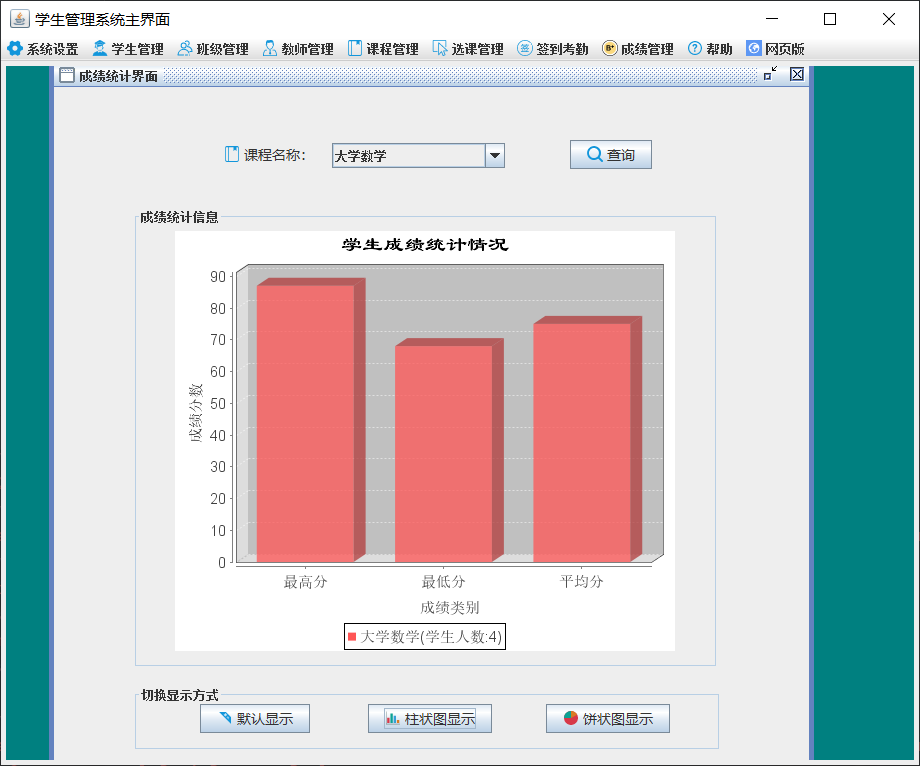Click the 查询 query button
This screenshot has height=766, width=920.
click(x=612, y=154)
